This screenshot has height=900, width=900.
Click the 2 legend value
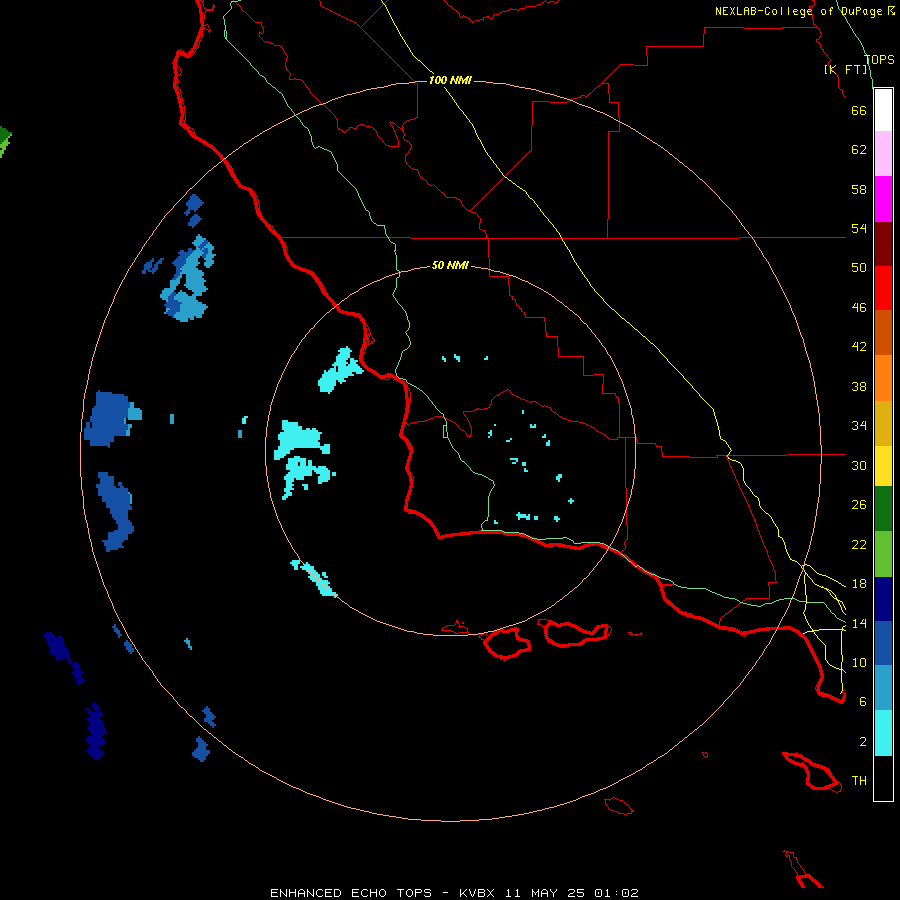[863, 742]
